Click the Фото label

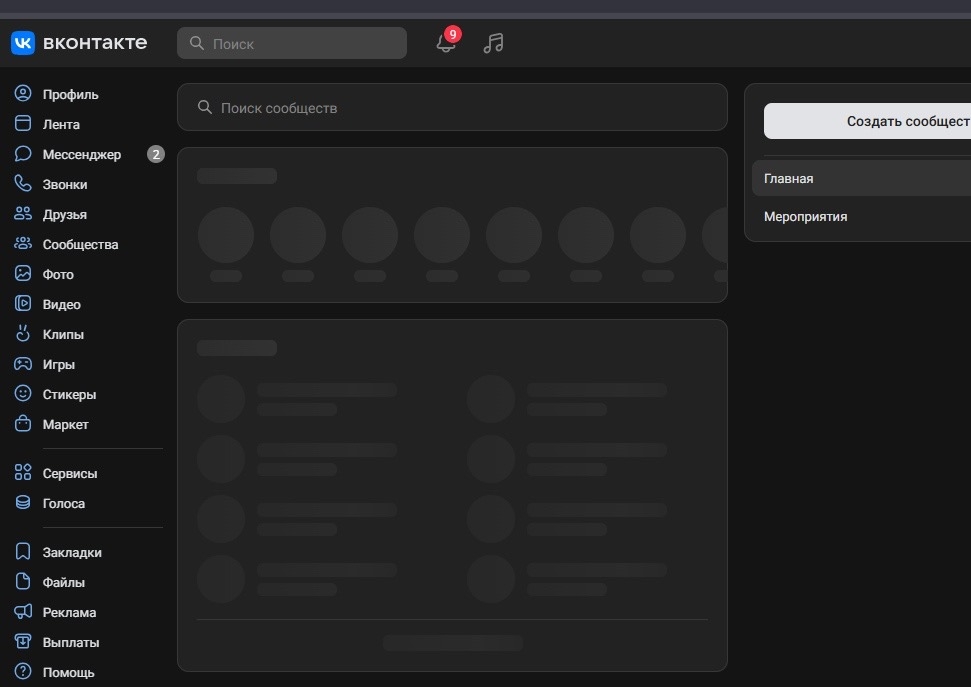coord(58,274)
